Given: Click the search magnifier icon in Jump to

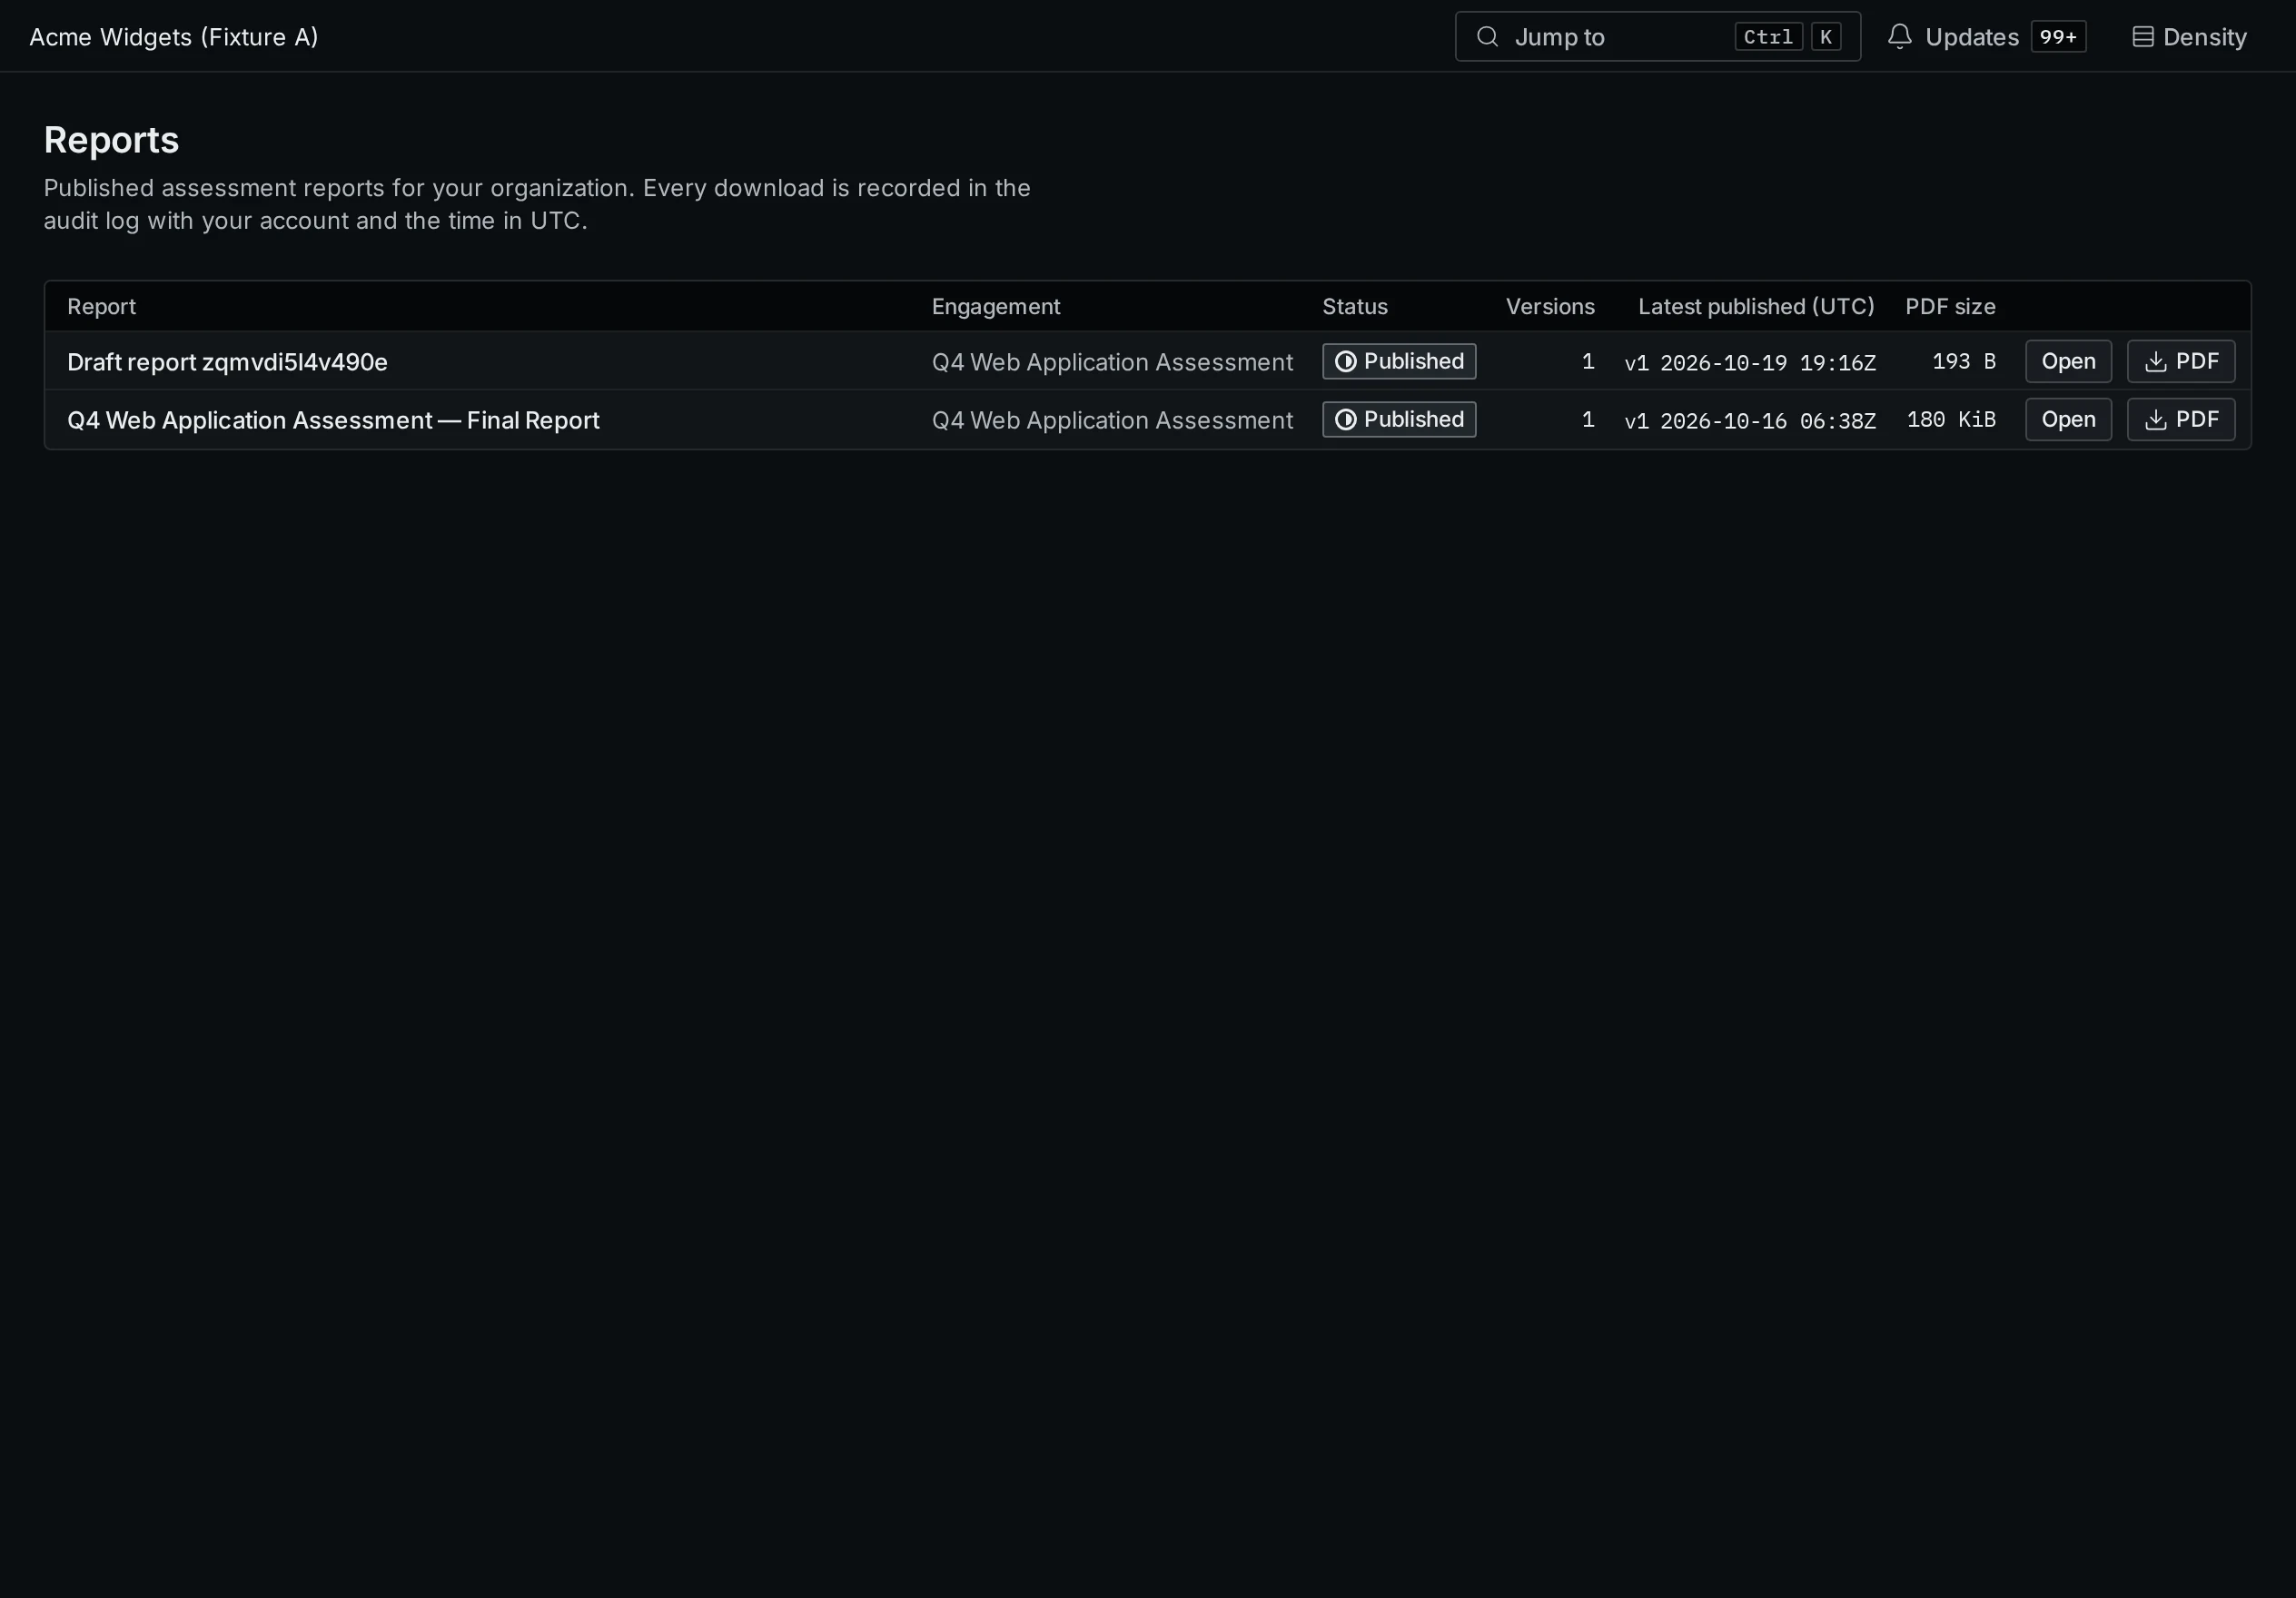Looking at the screenshot, I should point(1487,37).
